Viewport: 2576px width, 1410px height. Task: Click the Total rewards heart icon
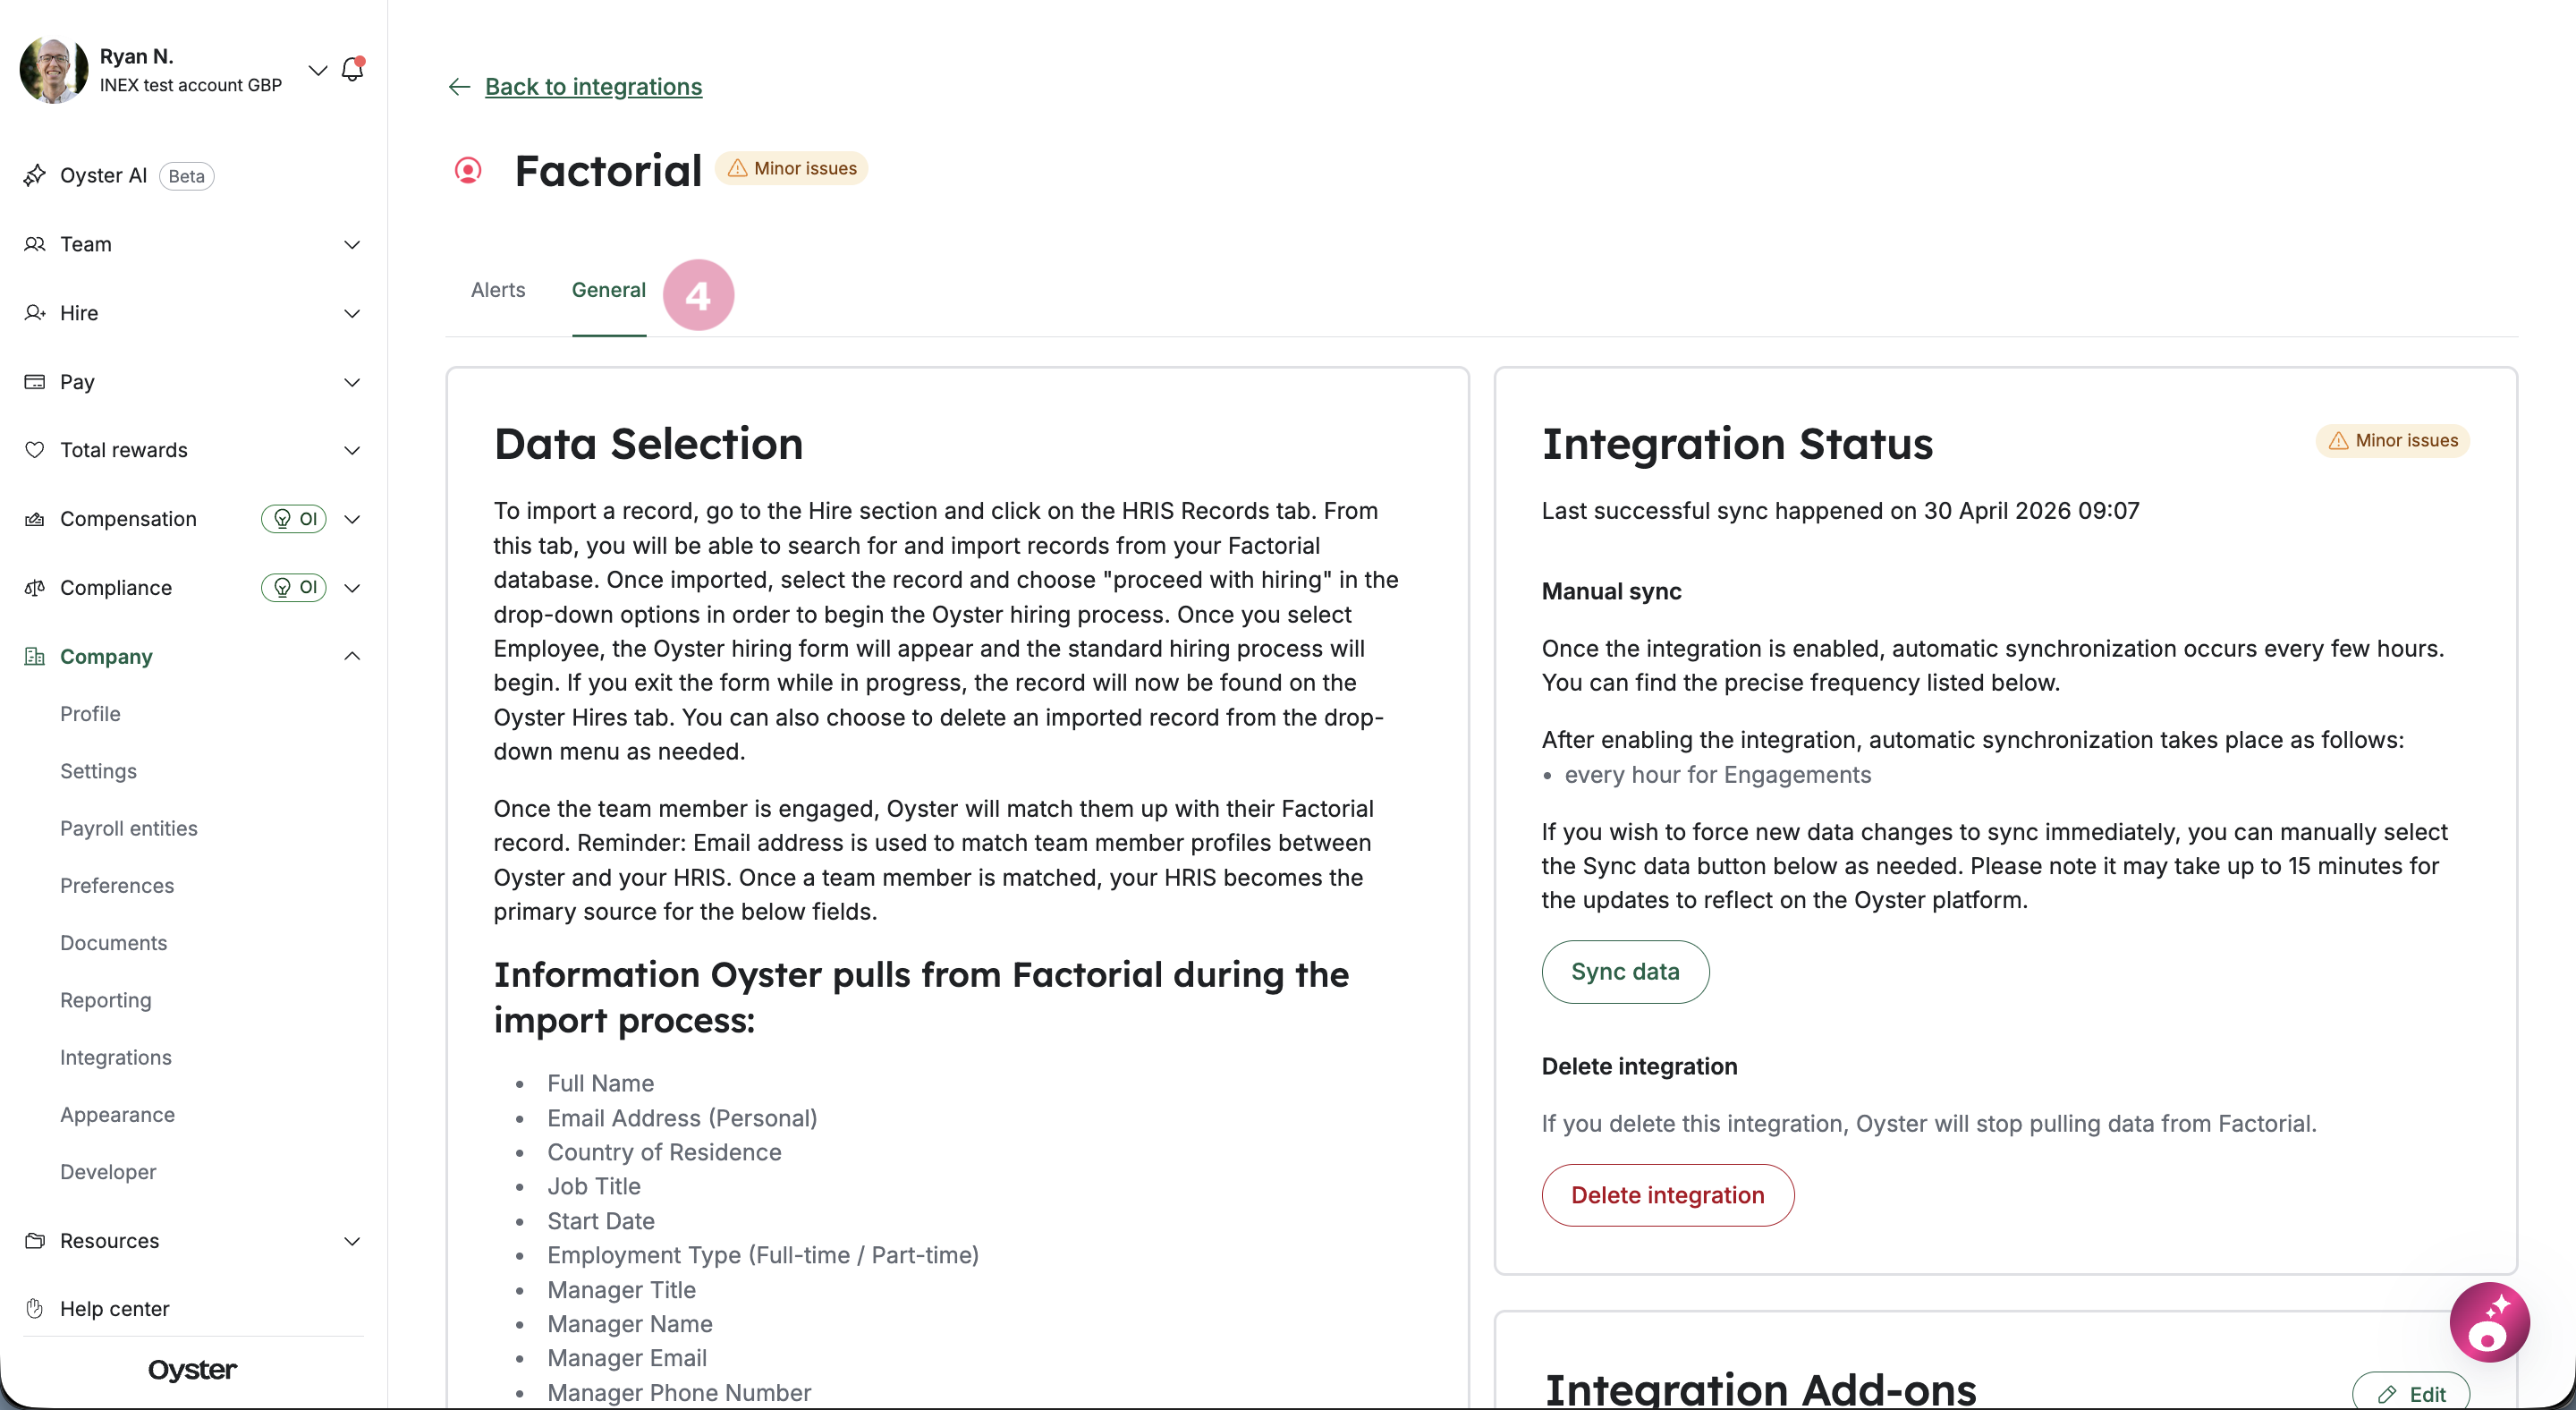(x=35, y=450)
